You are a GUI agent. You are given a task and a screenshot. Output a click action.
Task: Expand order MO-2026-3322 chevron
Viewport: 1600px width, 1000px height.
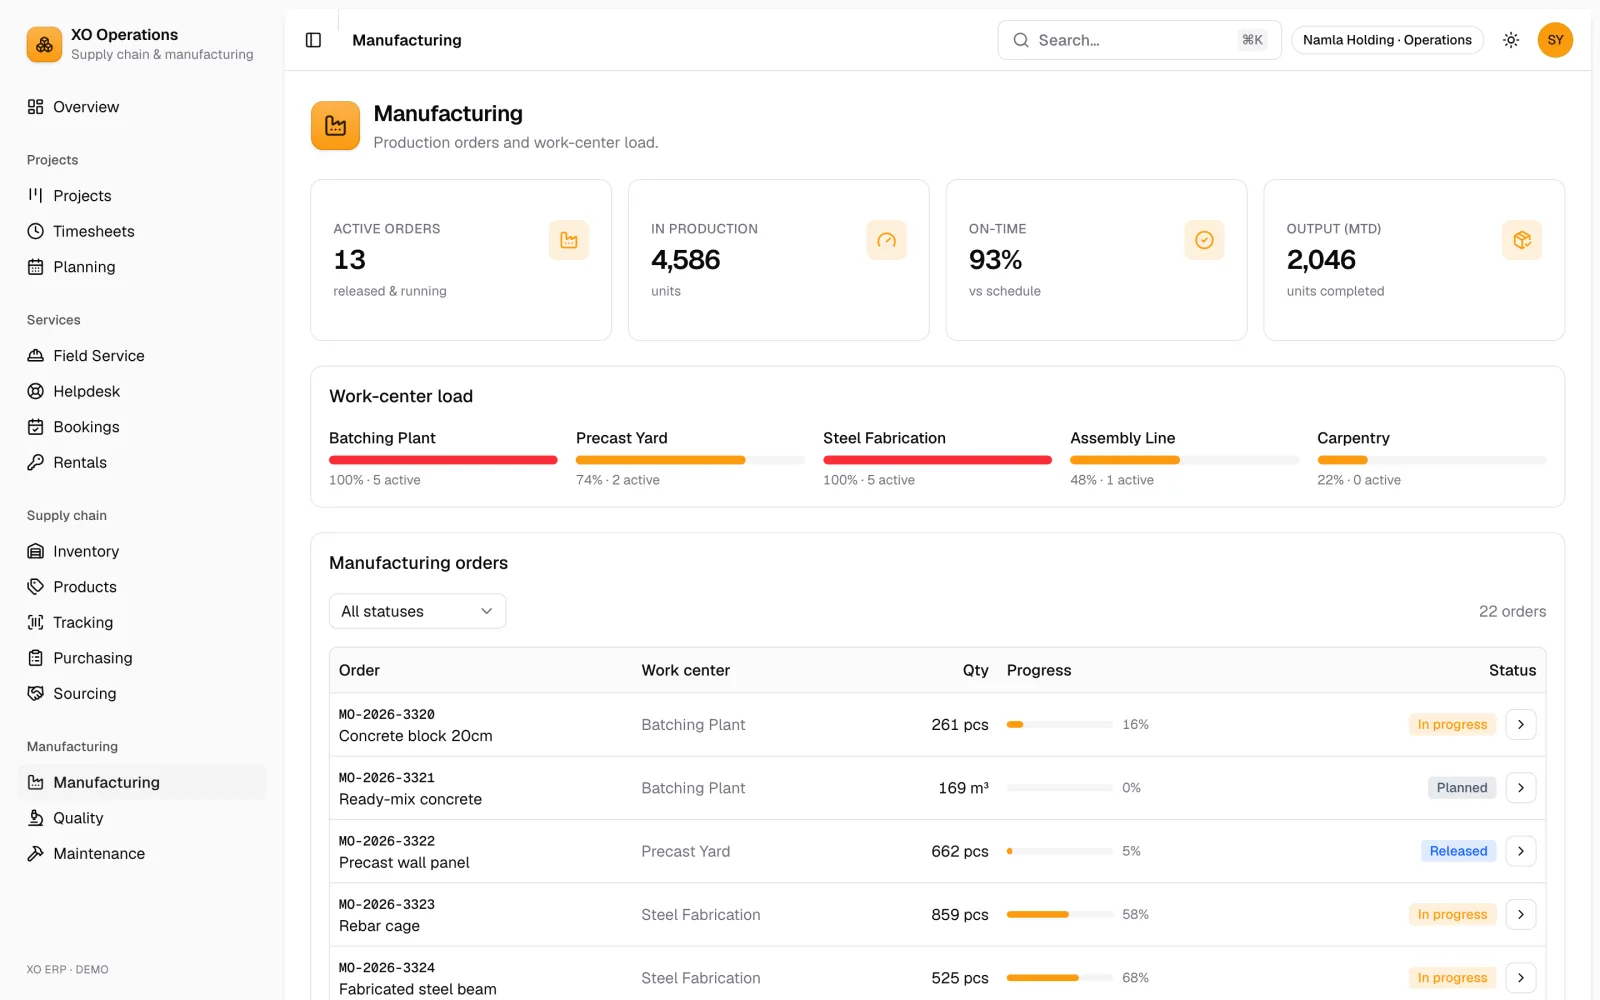click(x=1520, y=851)
